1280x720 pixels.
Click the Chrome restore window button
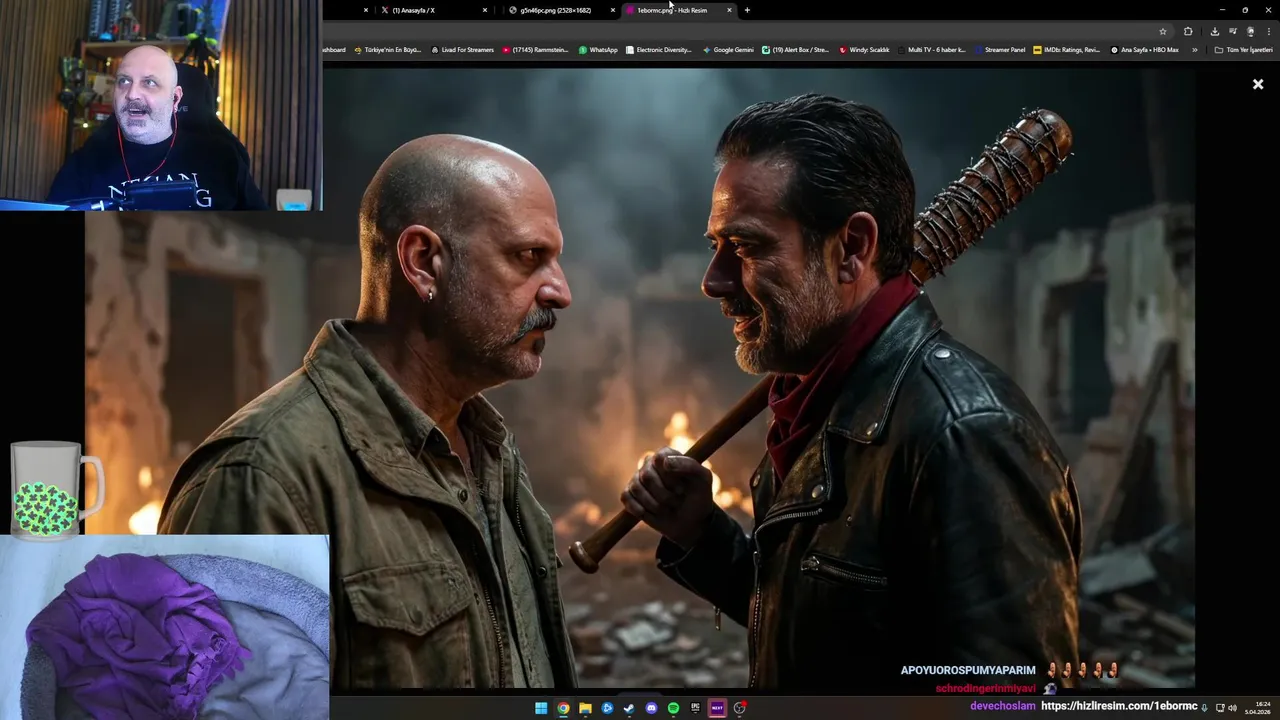[x=1245, y=10]
